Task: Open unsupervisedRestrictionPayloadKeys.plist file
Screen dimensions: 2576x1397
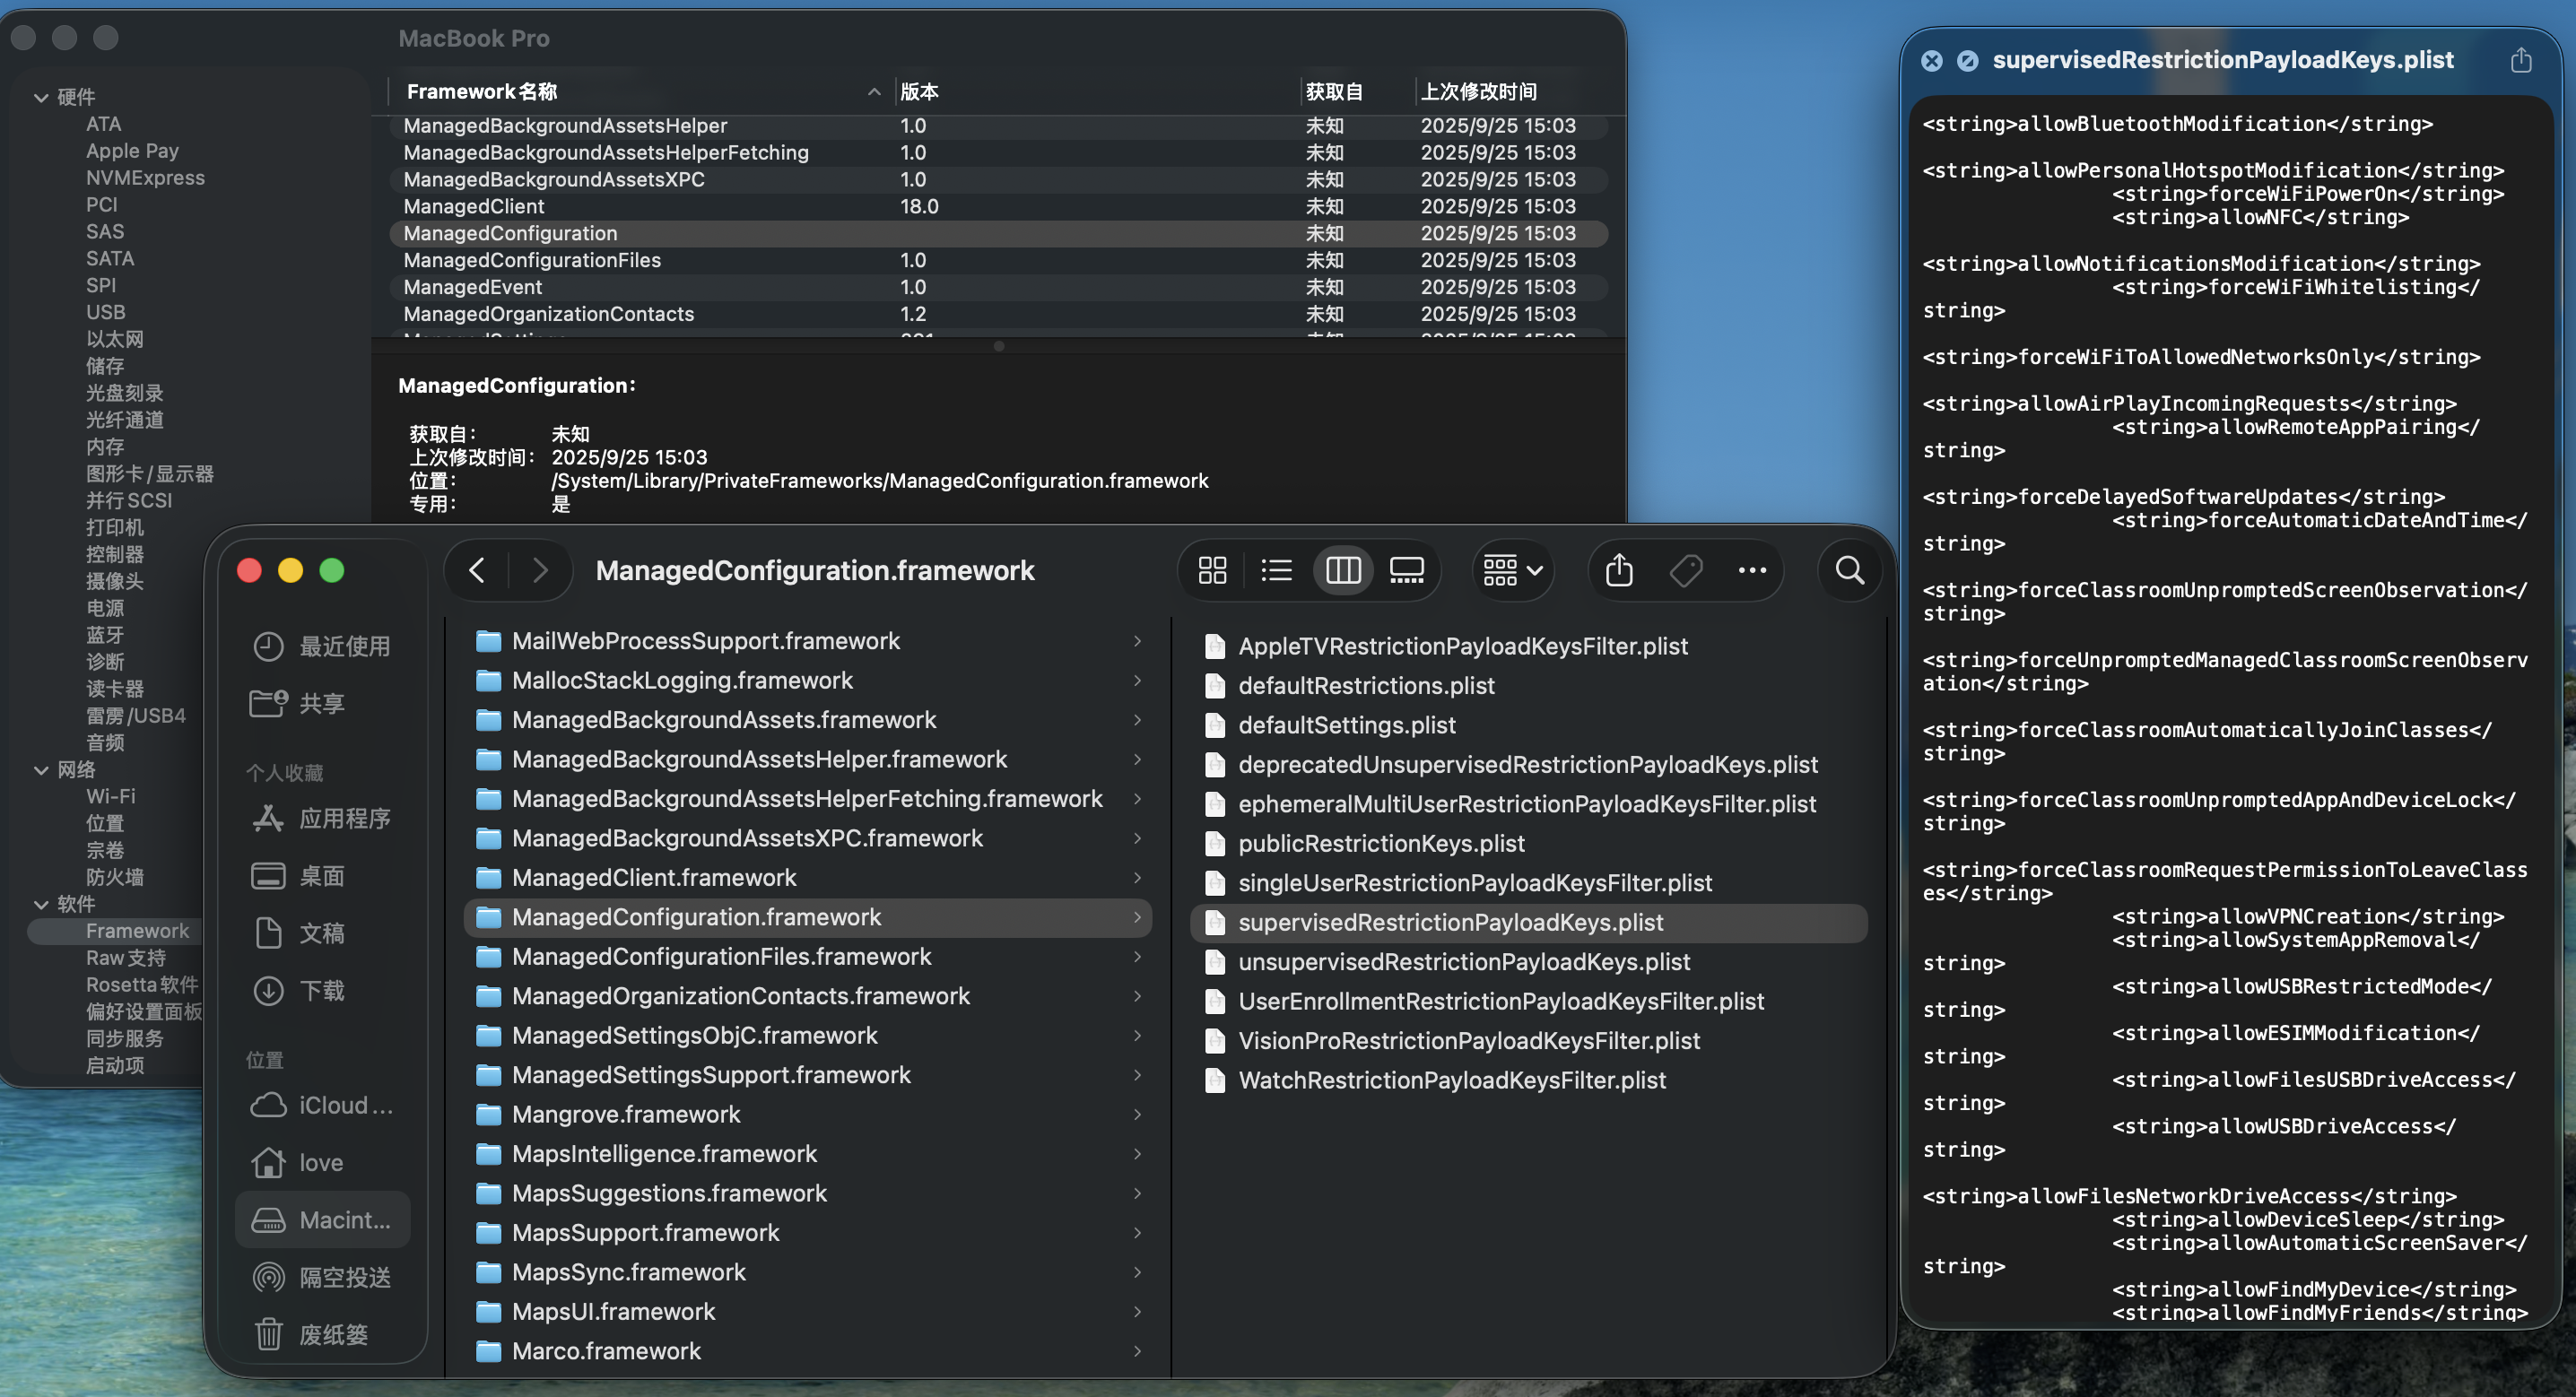Action: coord(1463,962)
